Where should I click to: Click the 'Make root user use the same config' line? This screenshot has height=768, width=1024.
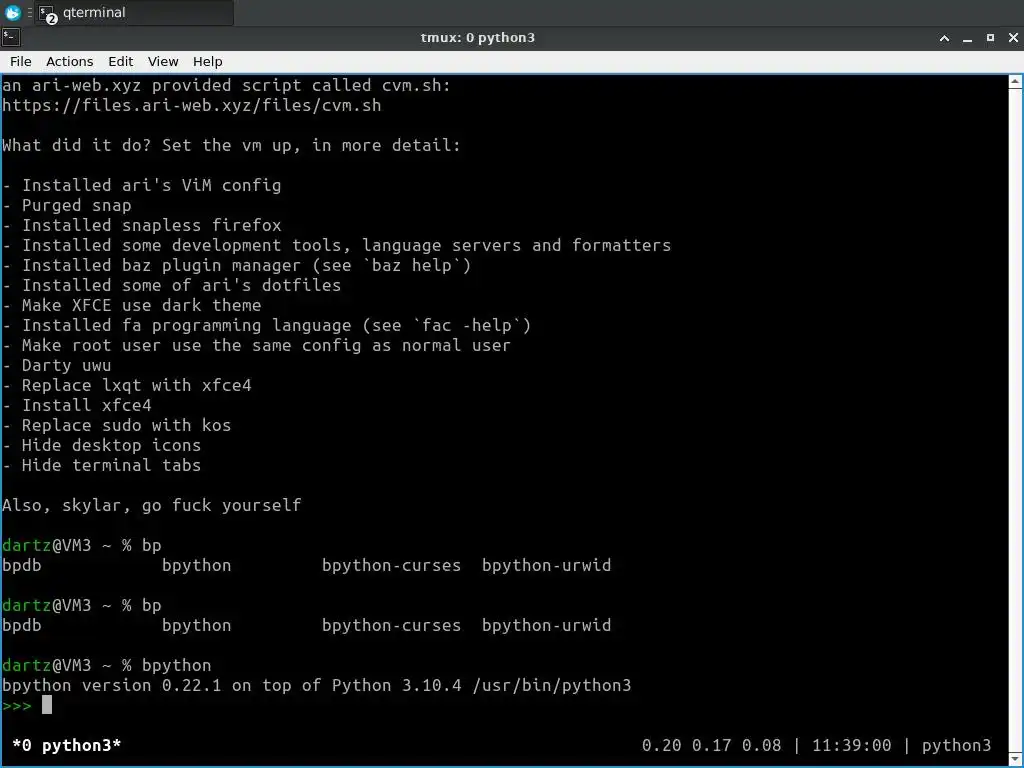click(256, 345)
